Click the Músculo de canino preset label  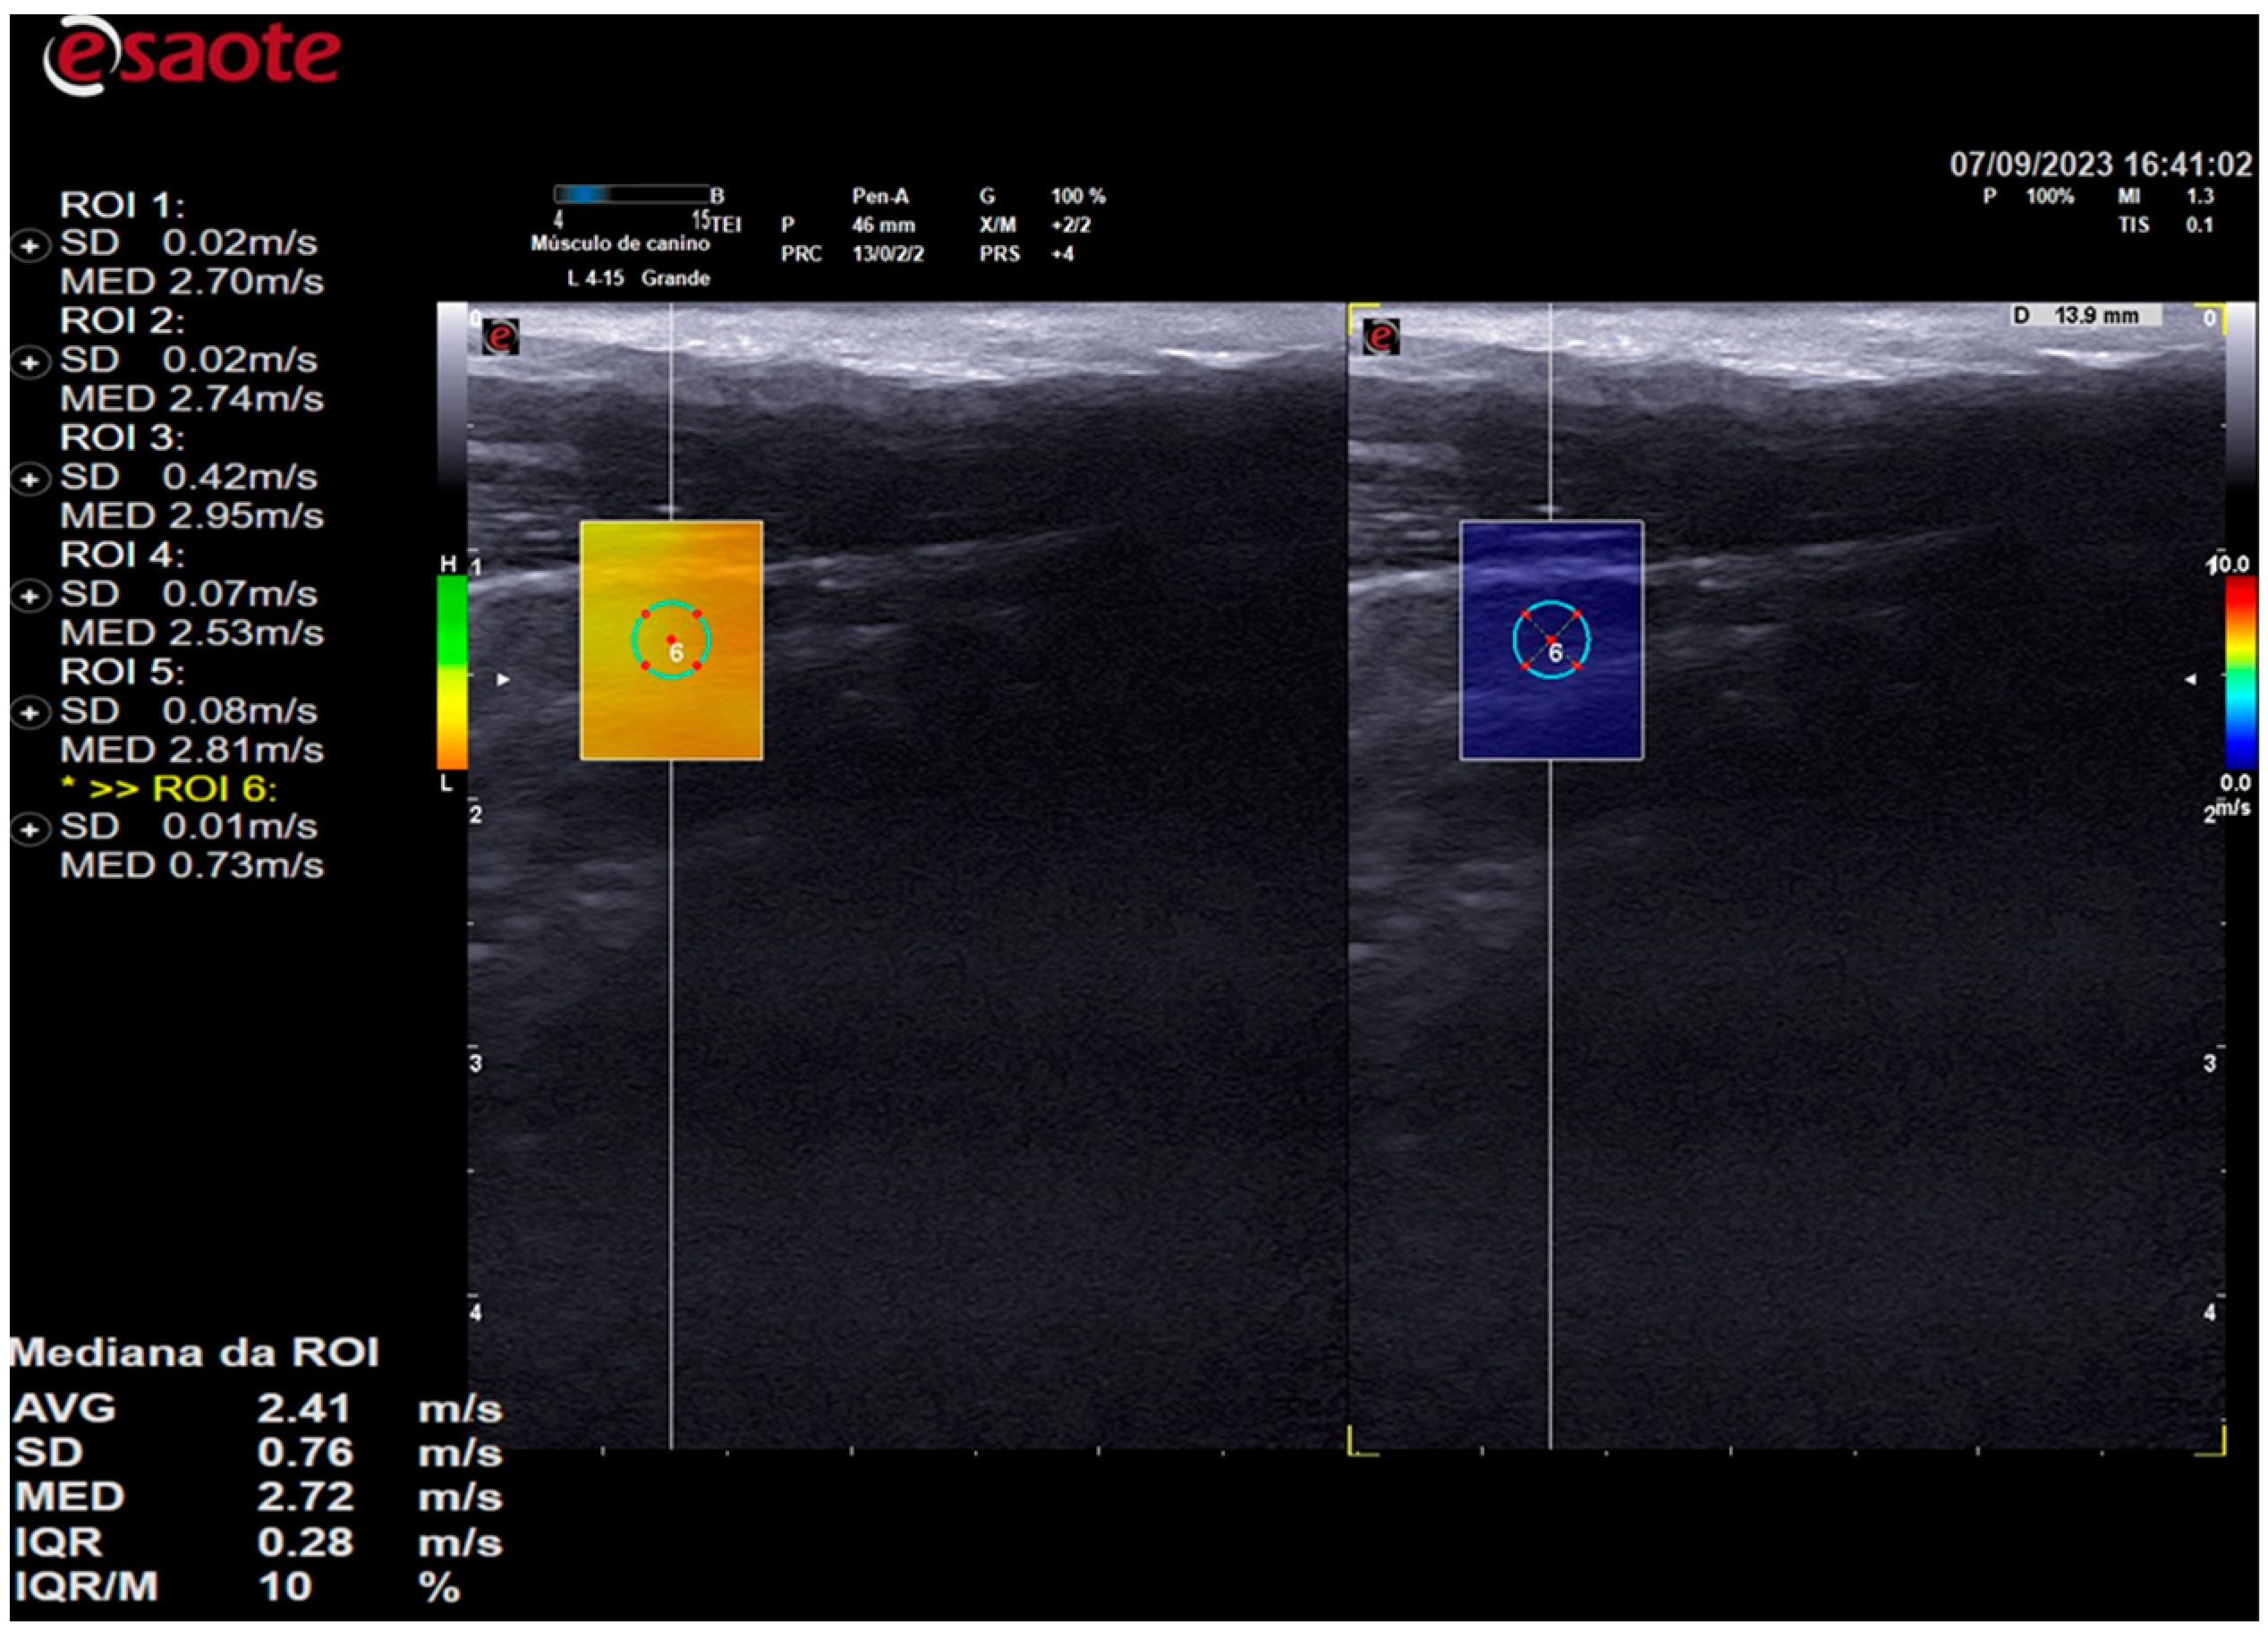tap(620, 243)
